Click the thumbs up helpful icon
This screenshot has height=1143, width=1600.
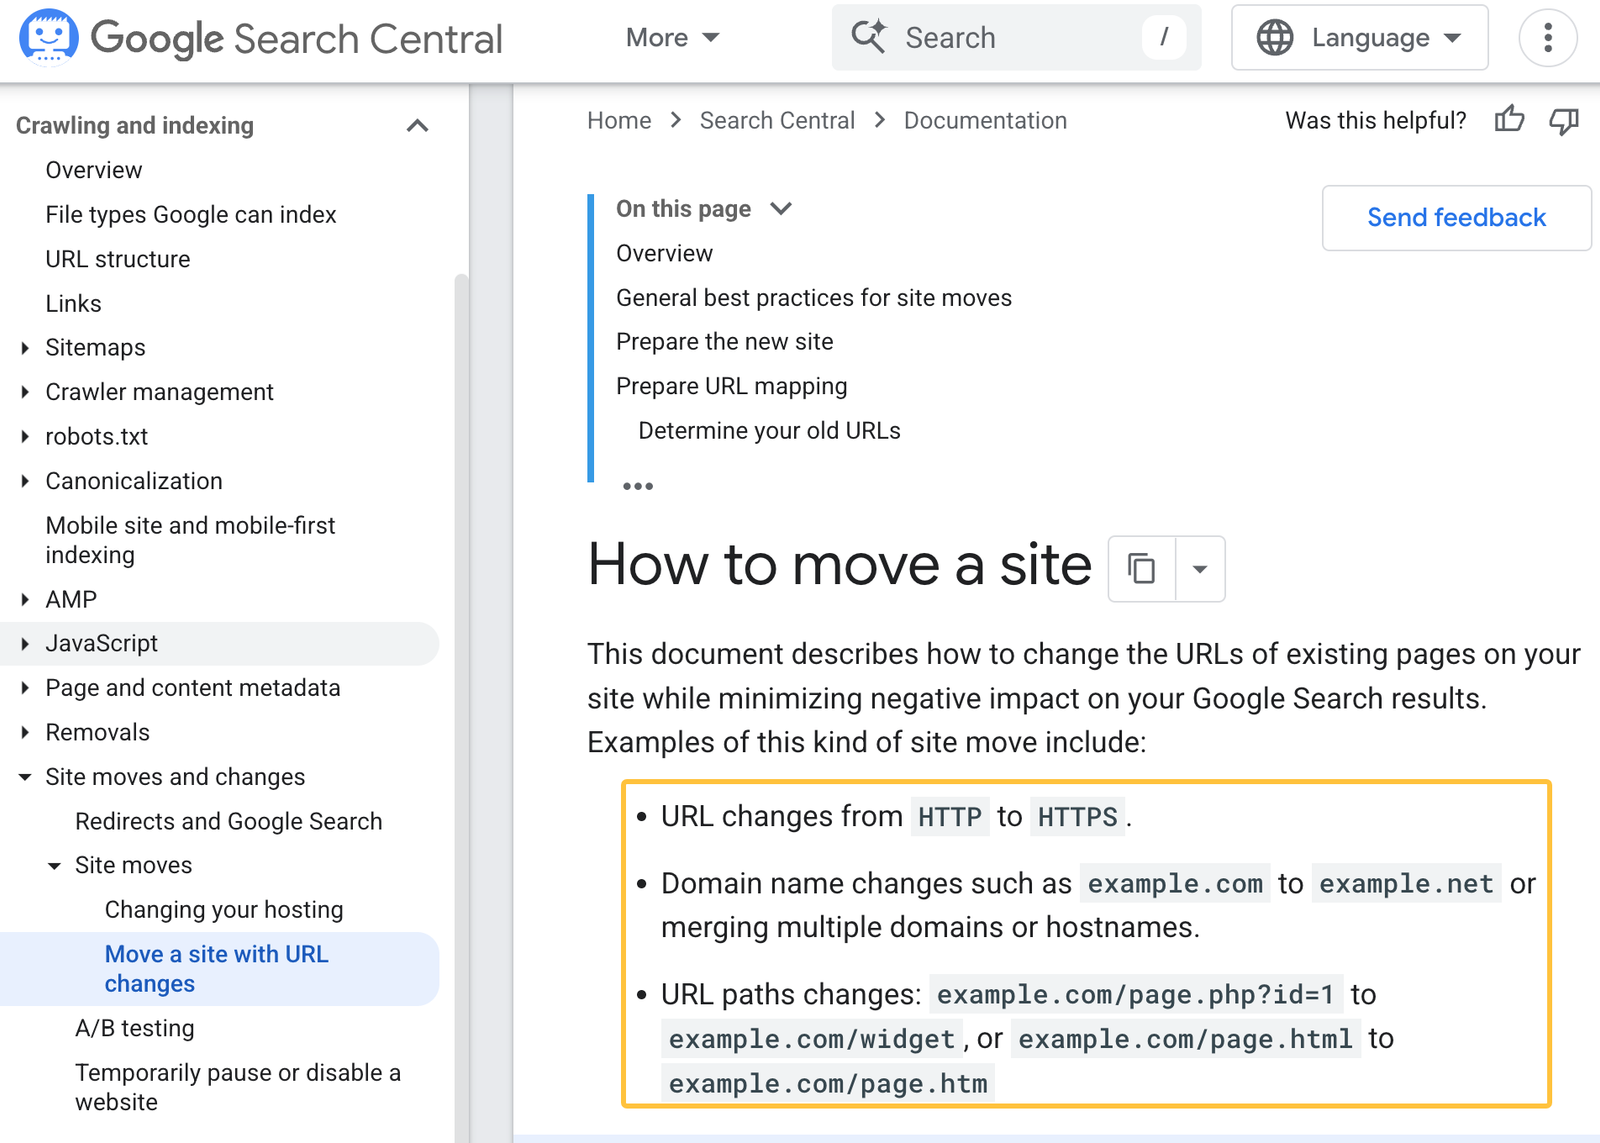coord(1509,120)
